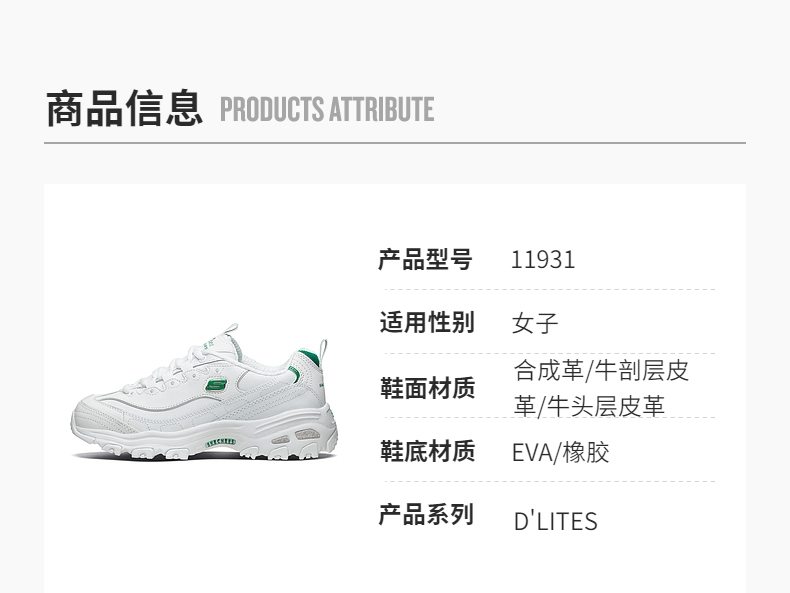The width and height of the screenshot is (790, 593).
Task: Click the sole material value EVA/橡胶
Action: [561, 452]
